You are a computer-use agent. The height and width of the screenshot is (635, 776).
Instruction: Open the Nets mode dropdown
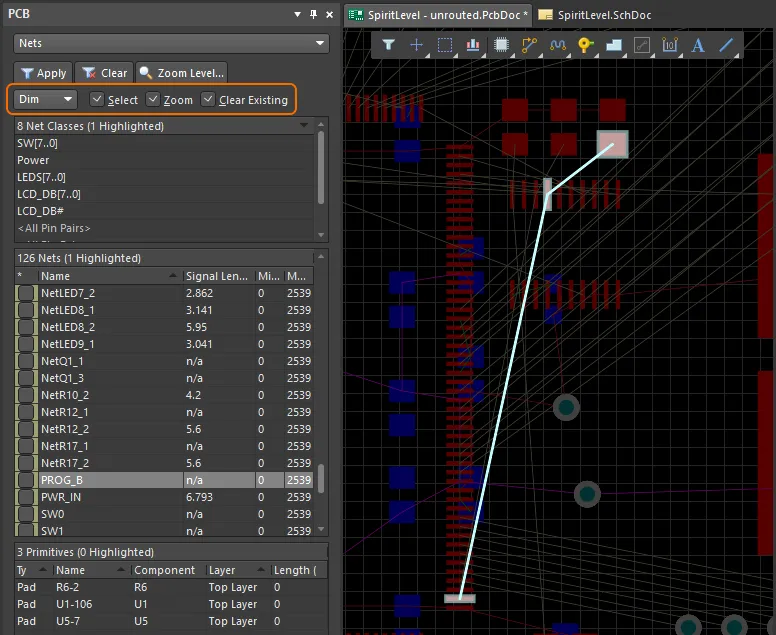point(171,44)
